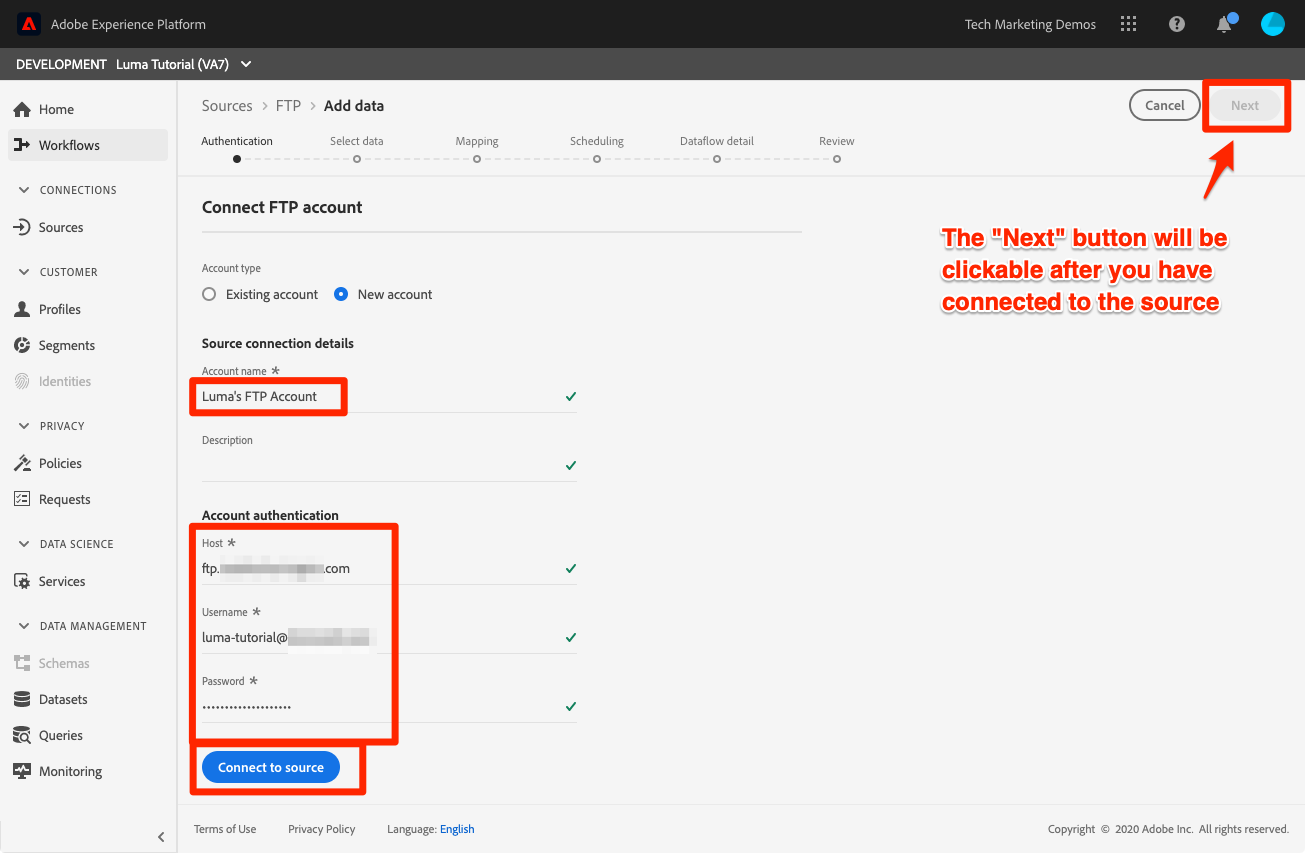The height and width of the screenshot is (853, 1305).
Task: Open the user profile avatar
Action: (x=1273, y=24)
